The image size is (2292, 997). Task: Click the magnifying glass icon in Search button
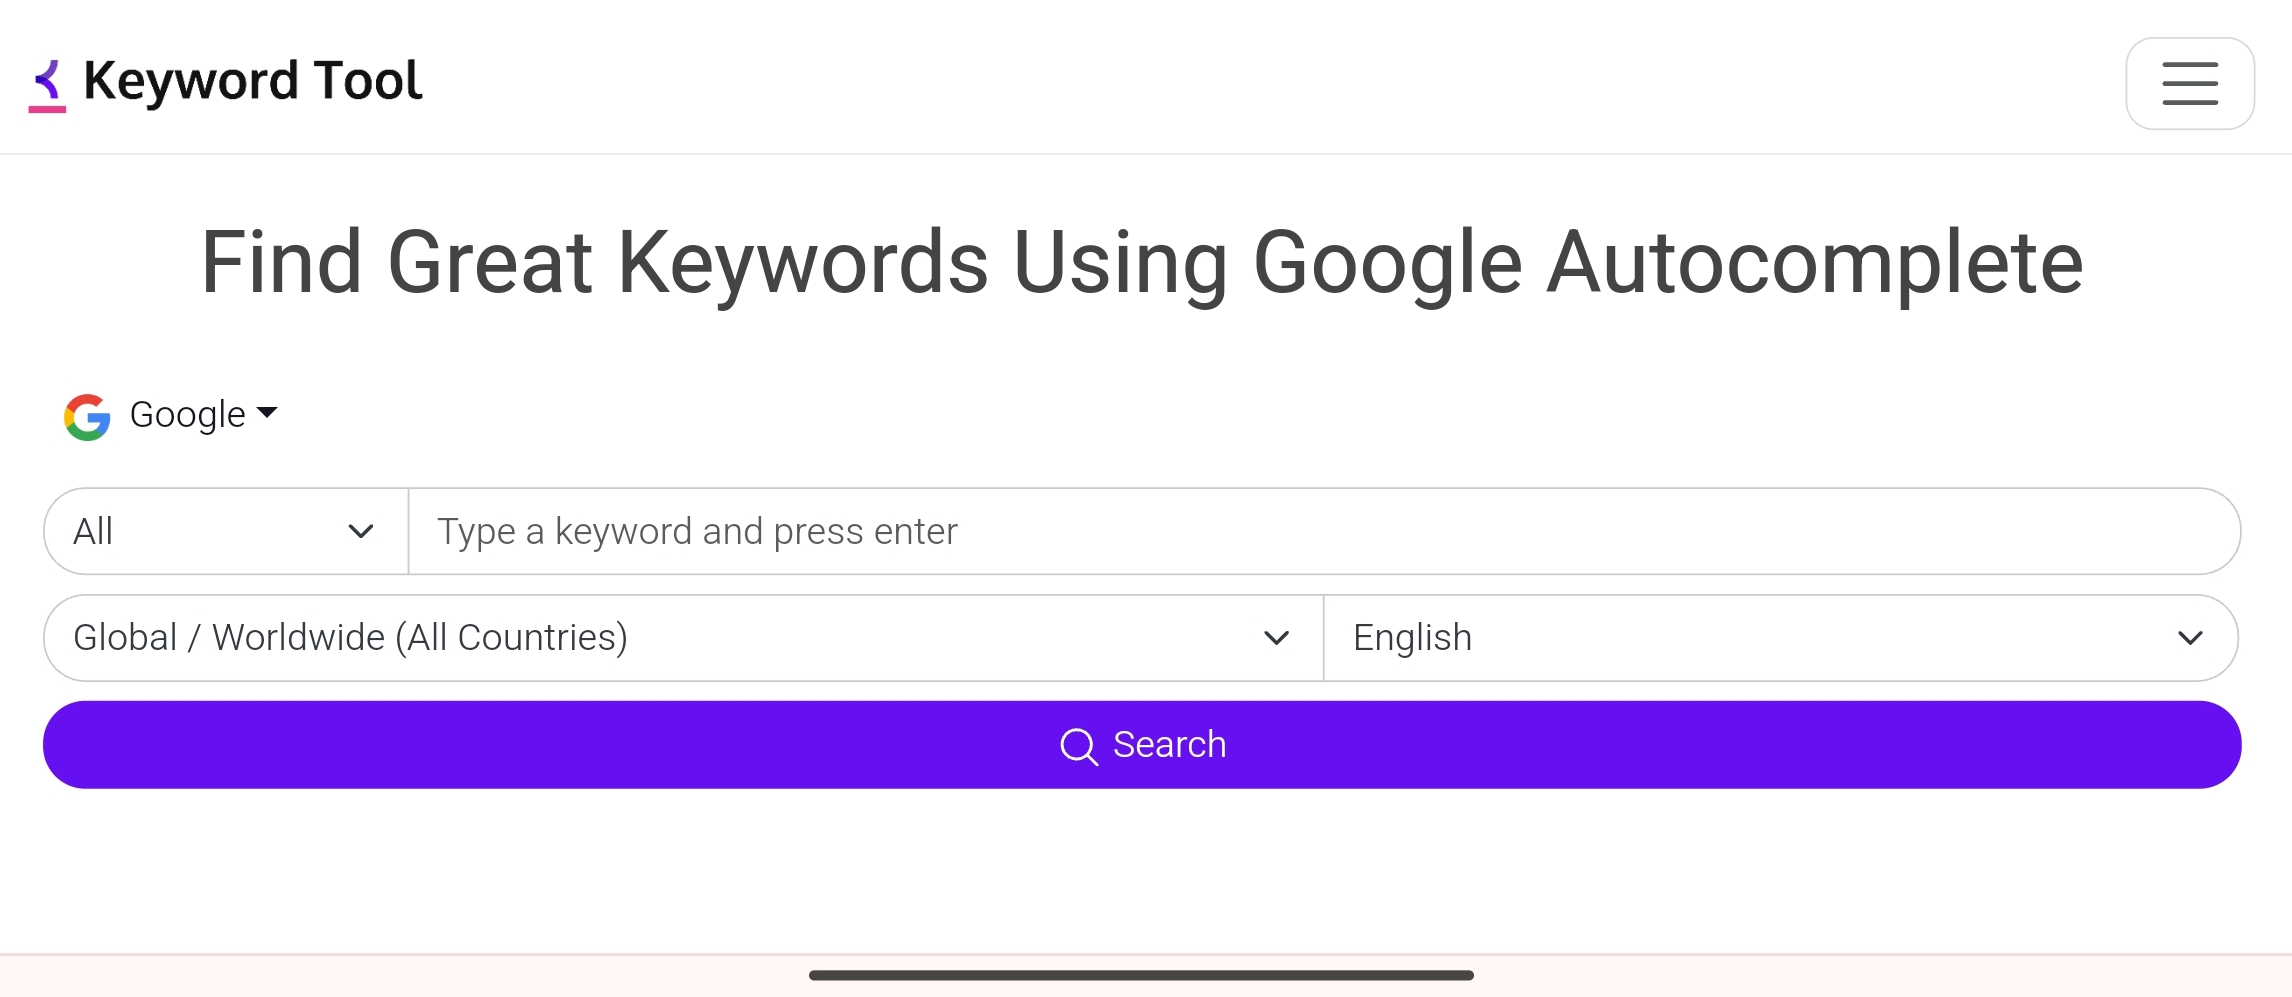coord(1078,745)
